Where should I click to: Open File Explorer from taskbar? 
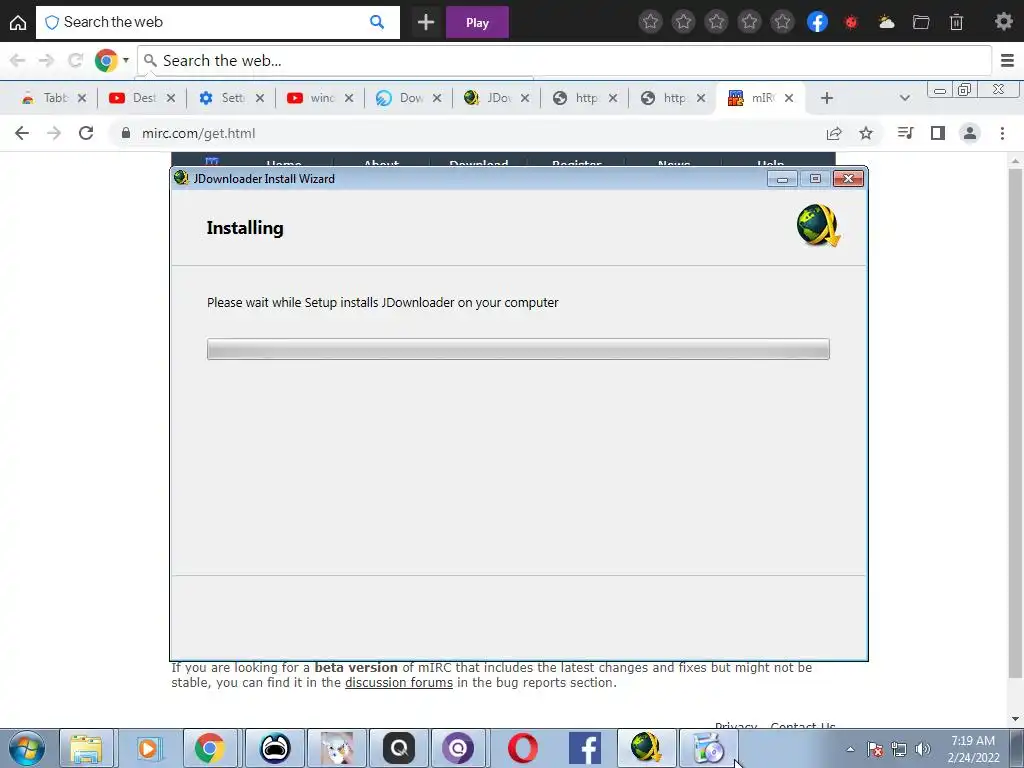click(x=86, y=748)
